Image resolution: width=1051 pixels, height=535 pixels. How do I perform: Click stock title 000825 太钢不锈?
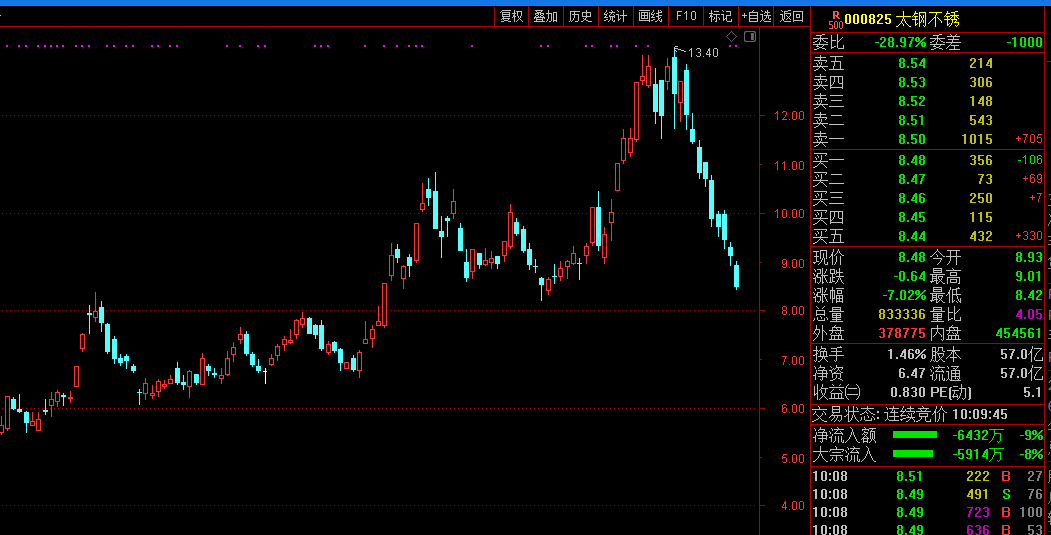click(902, 19)
